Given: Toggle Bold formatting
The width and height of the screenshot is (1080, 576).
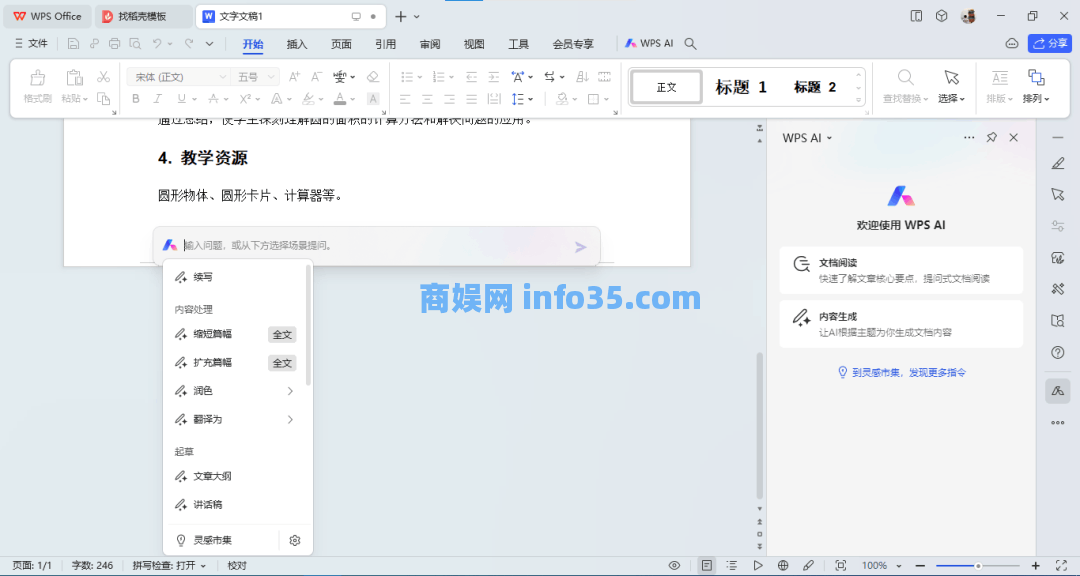Looking at the screenshot, I should click(x=136, y=99).
